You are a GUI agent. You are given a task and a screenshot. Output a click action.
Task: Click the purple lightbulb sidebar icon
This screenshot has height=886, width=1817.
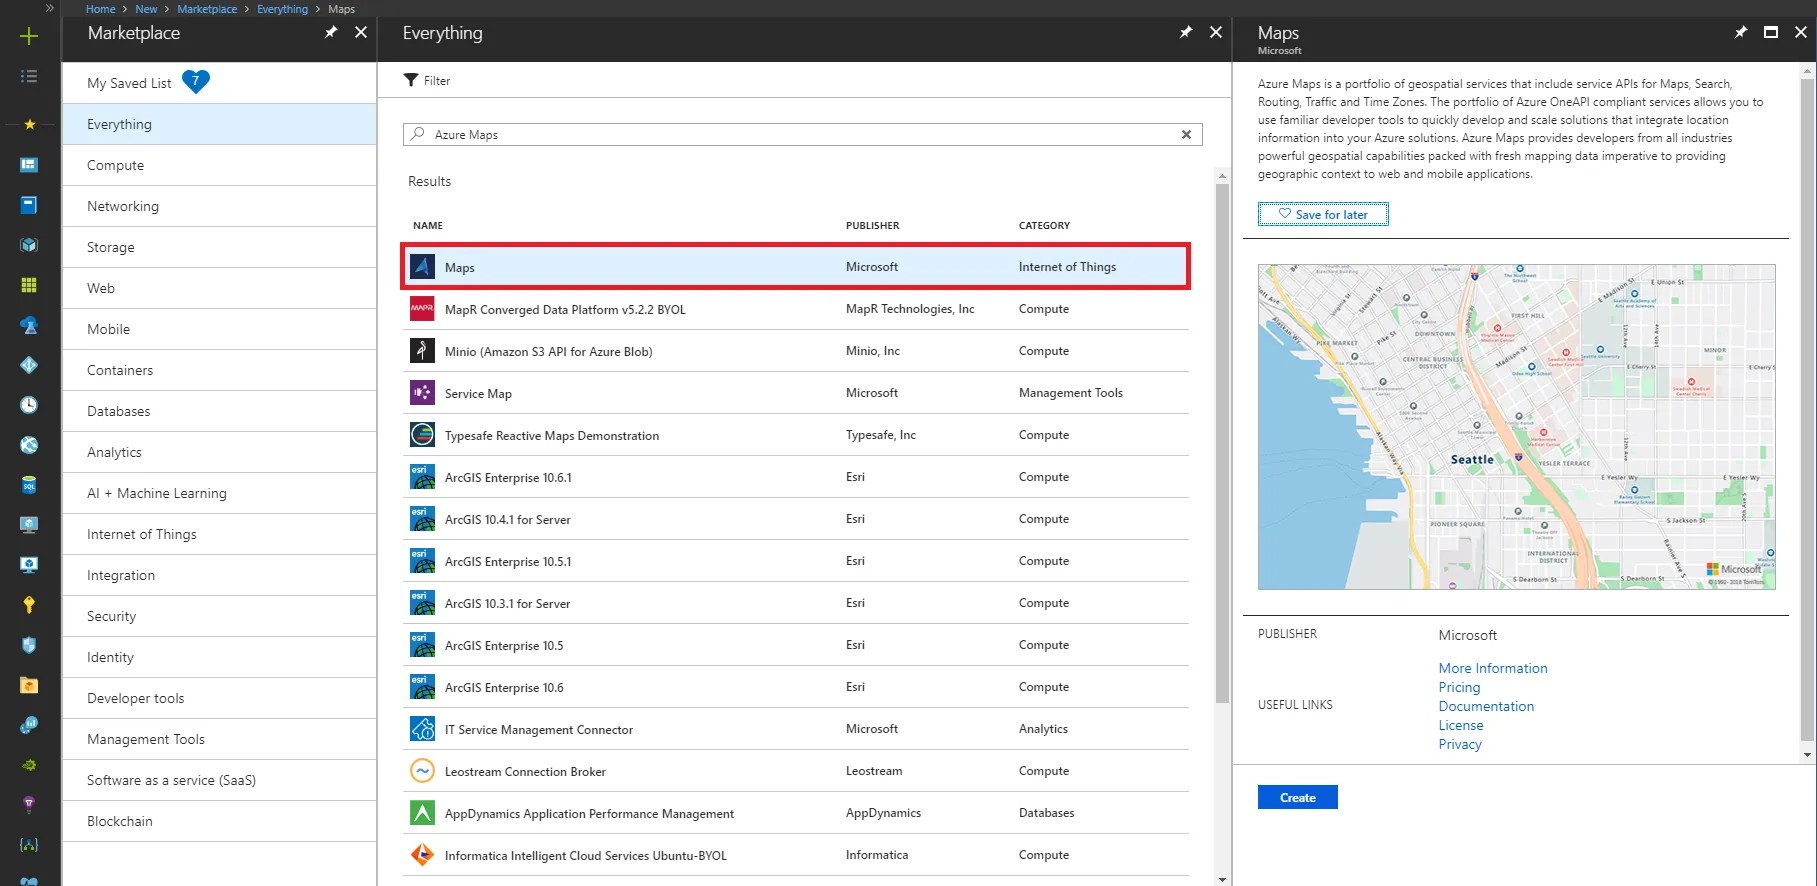(x=29, y=805)
